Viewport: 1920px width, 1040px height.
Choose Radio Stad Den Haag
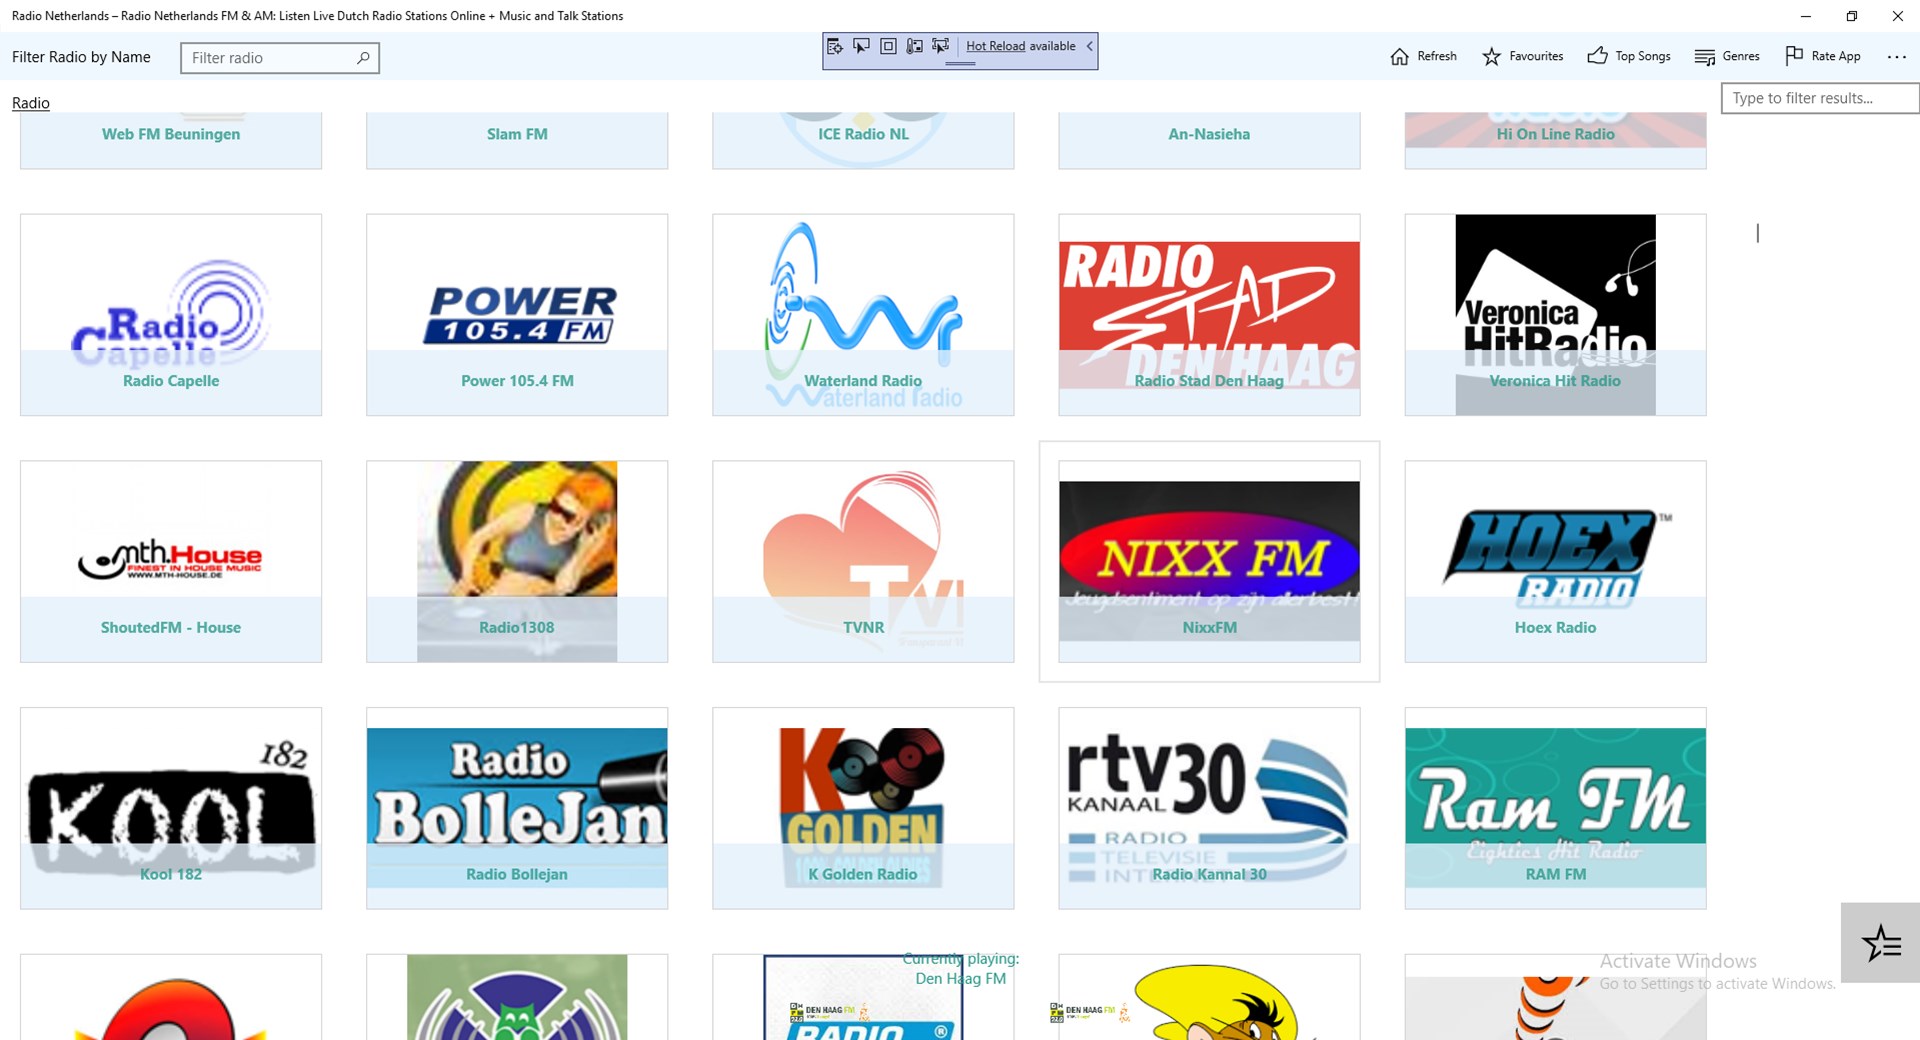1209,315
